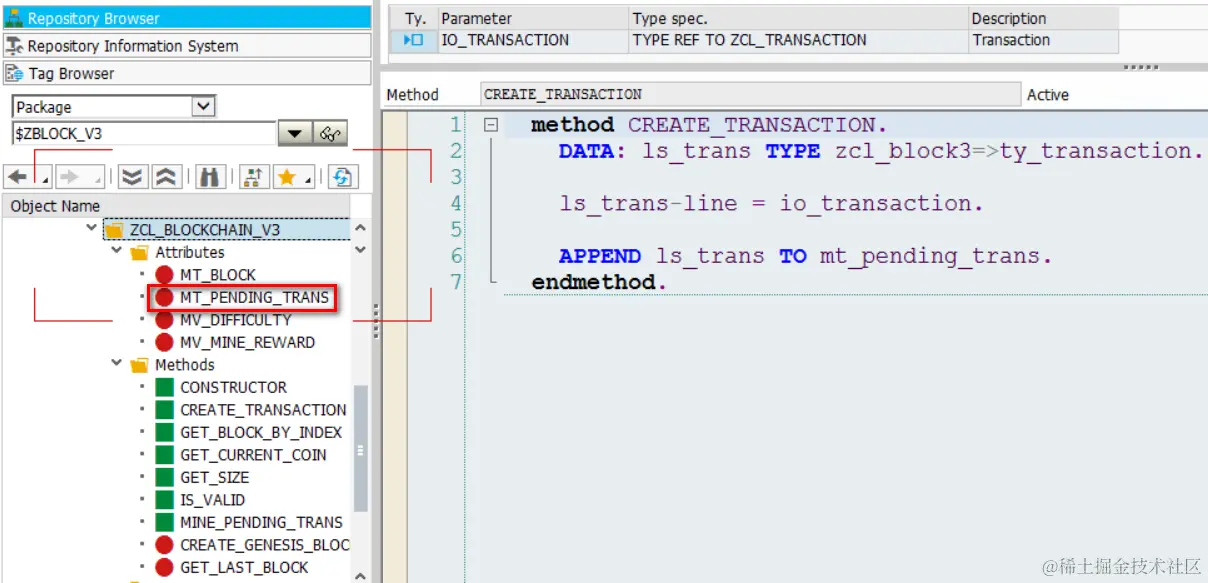Click the red circle icon beside MT_BLOCK
Image resolution: width=1208 pixels, height=583 pixels.
pyautogui.click(x=164, y=275)
